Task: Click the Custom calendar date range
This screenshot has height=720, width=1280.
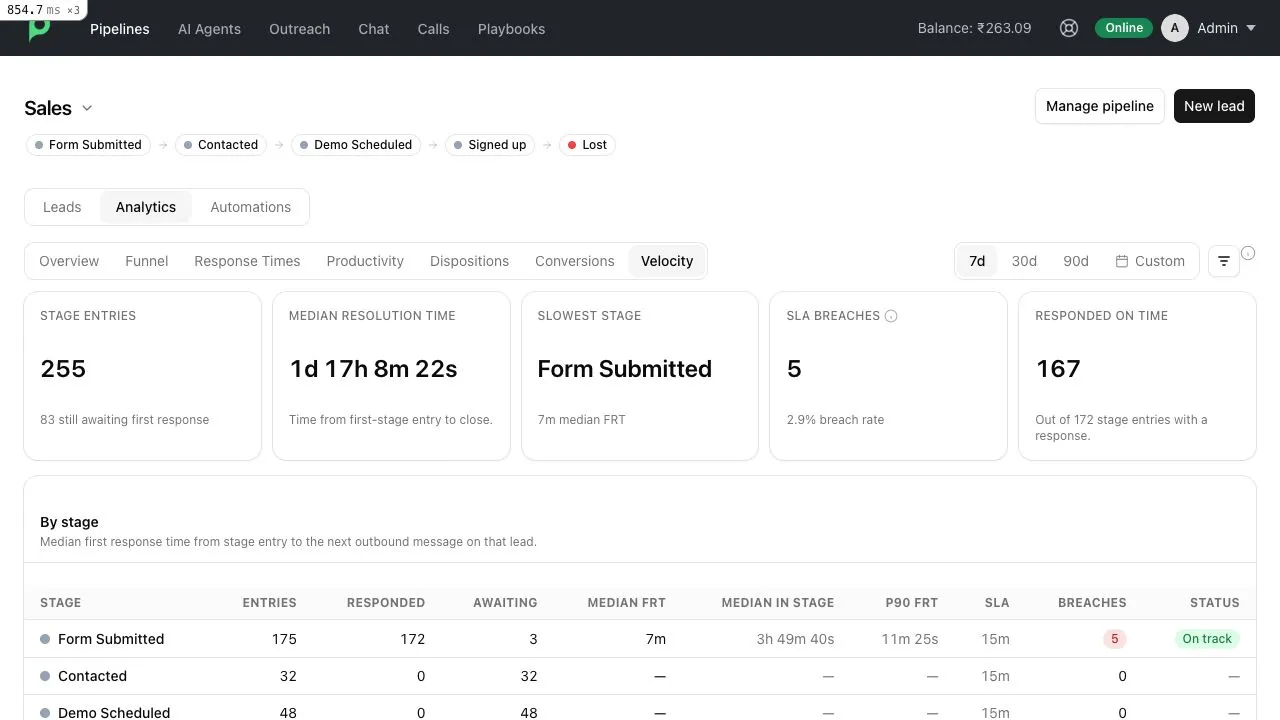Action: tap(1150, 261)
